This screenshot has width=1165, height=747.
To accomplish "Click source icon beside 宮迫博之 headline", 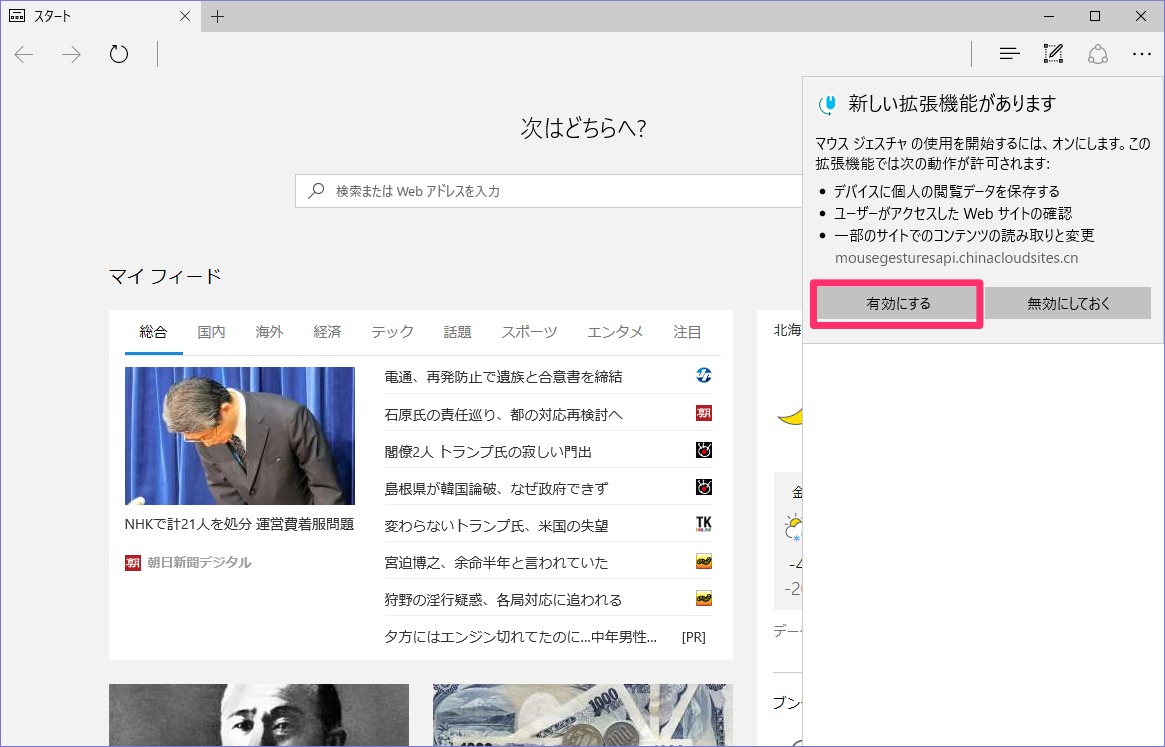I will pyautogui.click(x=704, y=561).
